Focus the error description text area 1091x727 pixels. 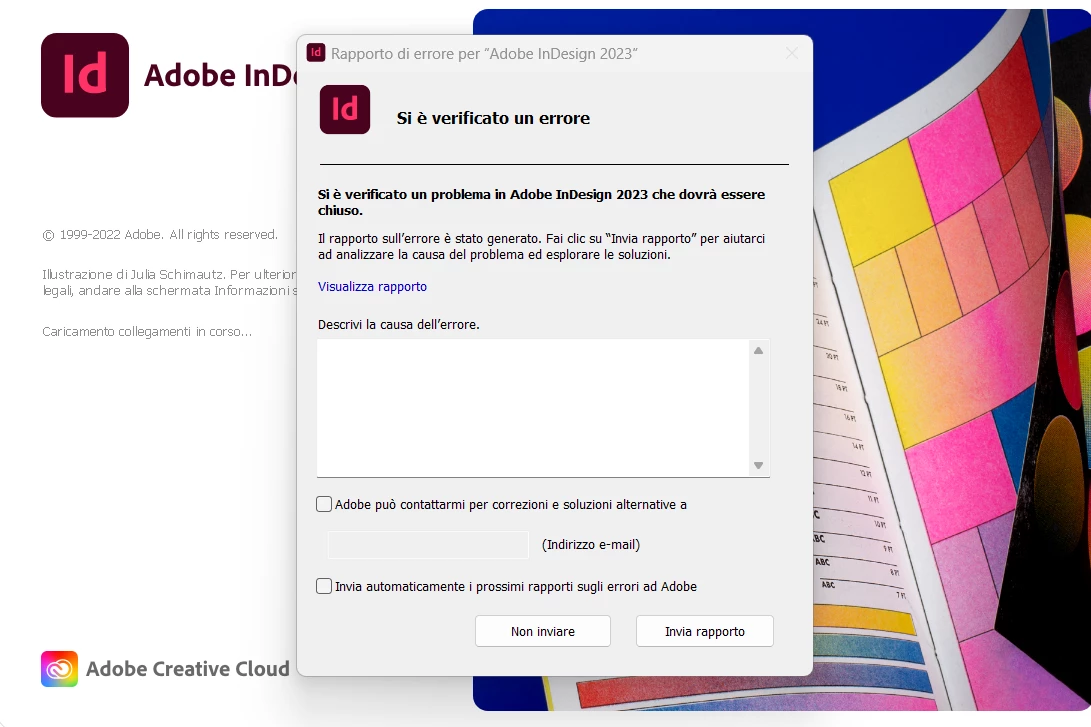533,408
